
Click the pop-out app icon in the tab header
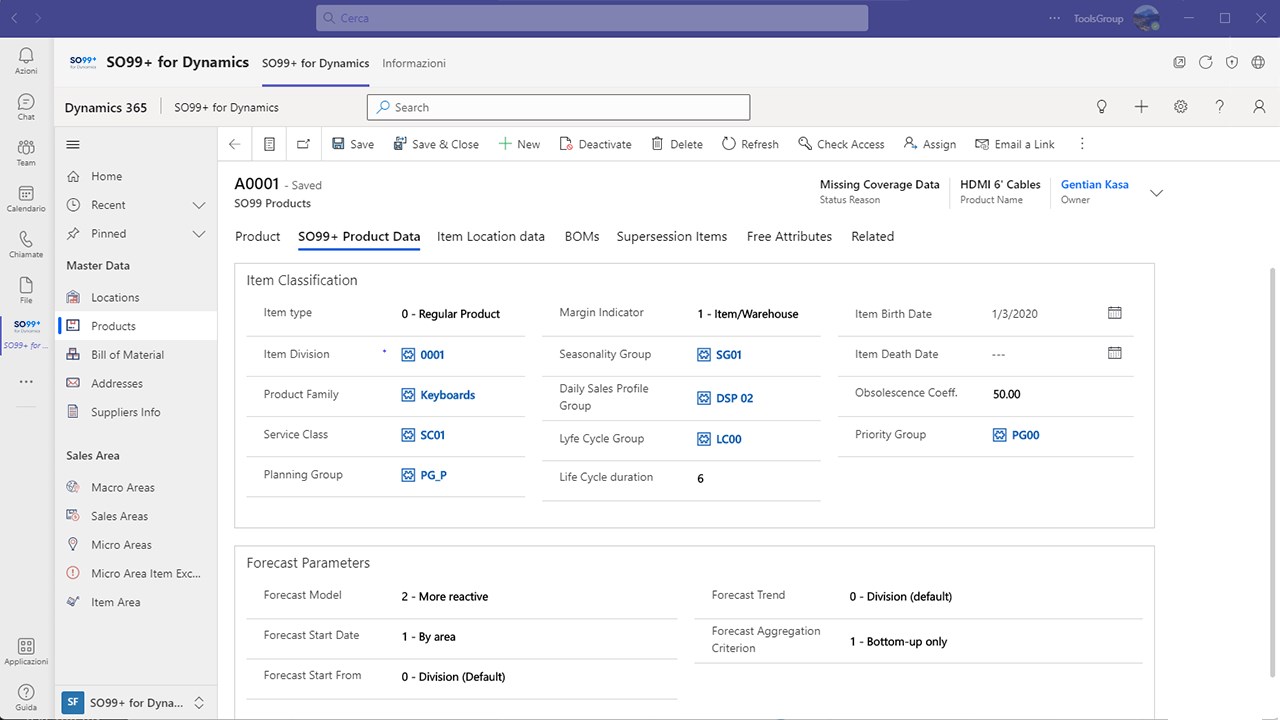pyautogui.click(x=1180, y=62)
